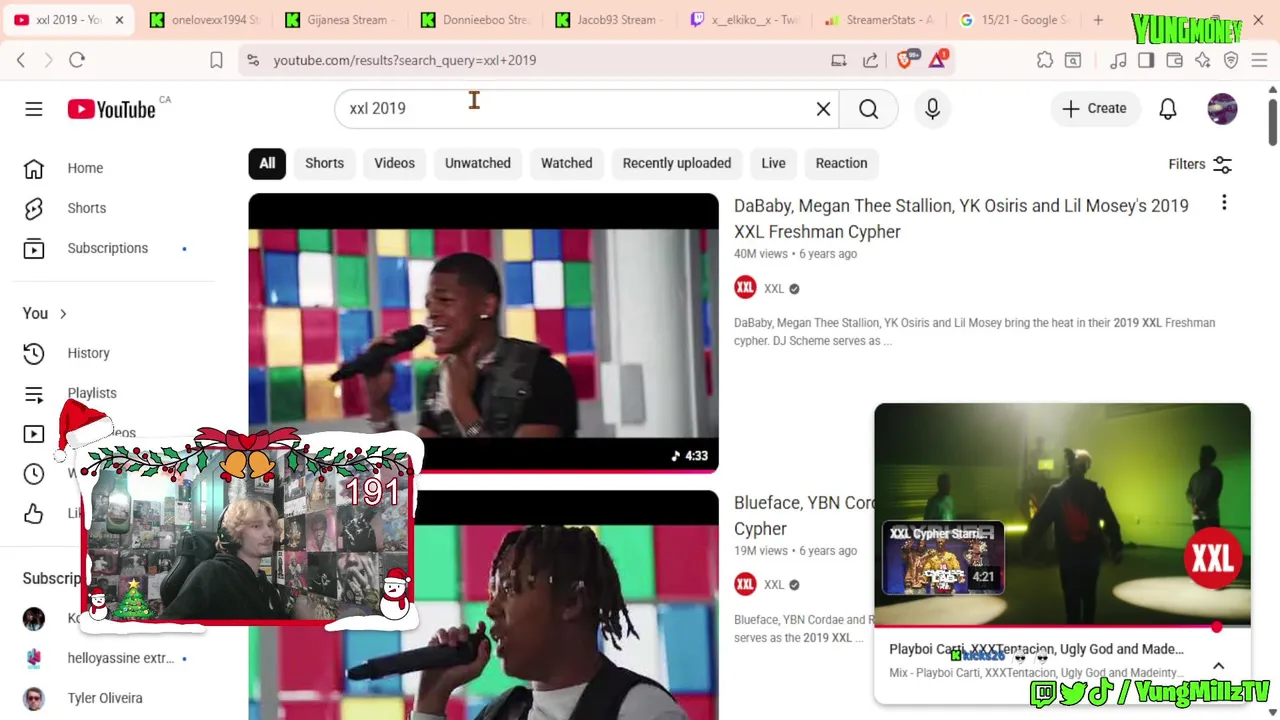Switch to the StreamerStats tab

point(880,20)
